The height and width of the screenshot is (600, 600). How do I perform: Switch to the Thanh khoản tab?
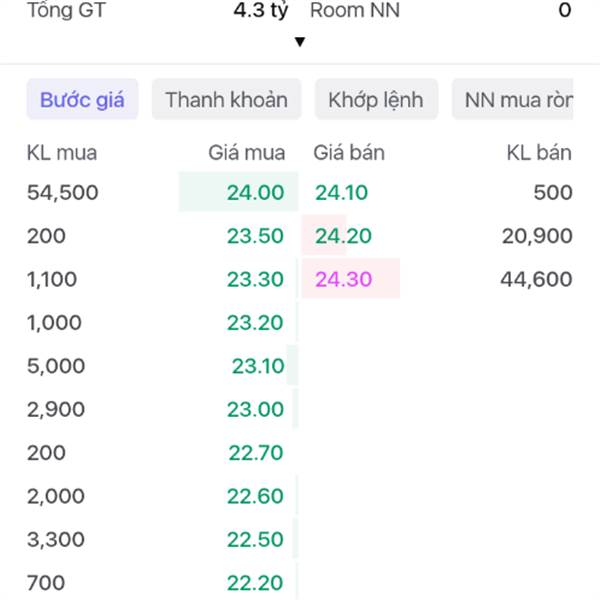[226, 100]
